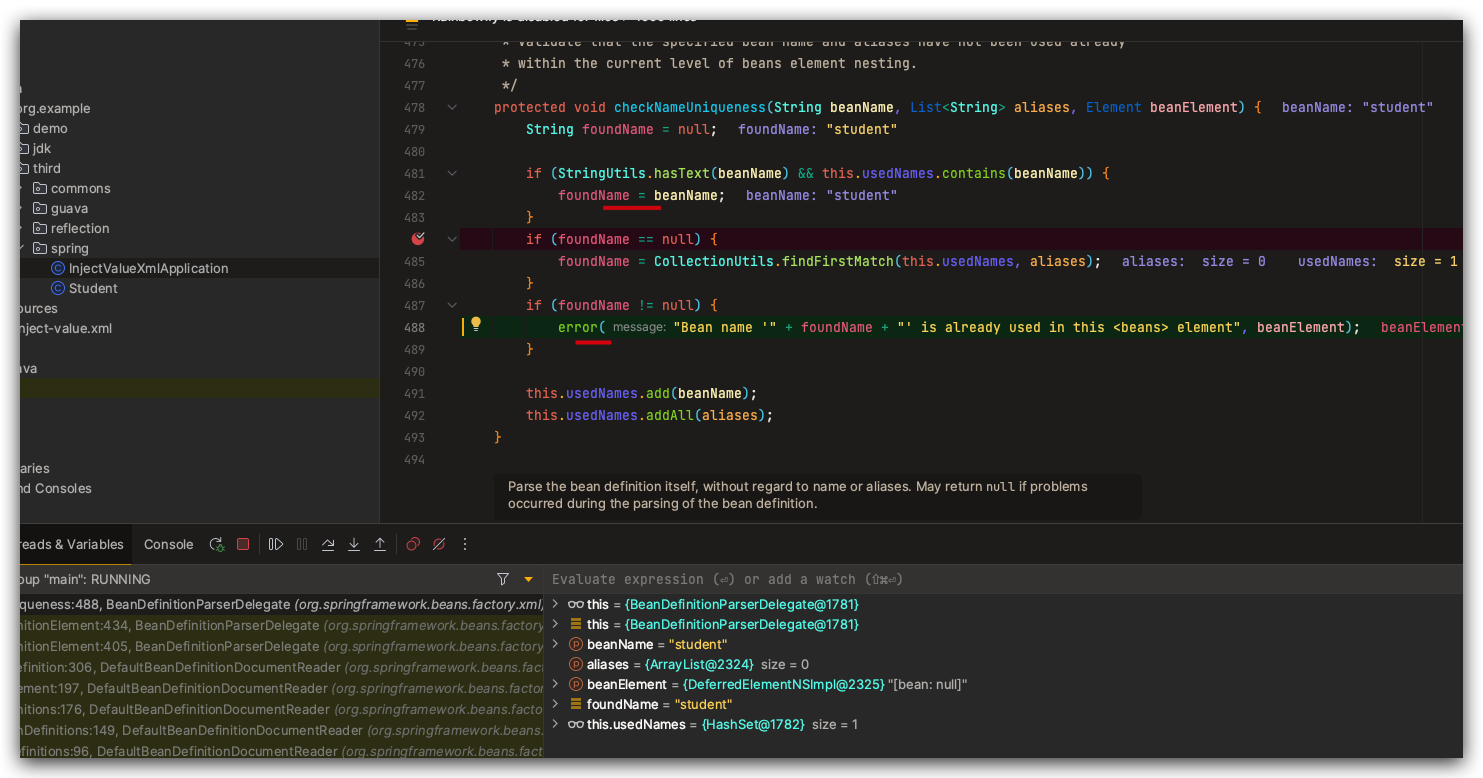Image resolution: width=1483 pixels, height=778 pixels.
Task: Click the Evaluate expression input field
Action: (x=800, y=579)
